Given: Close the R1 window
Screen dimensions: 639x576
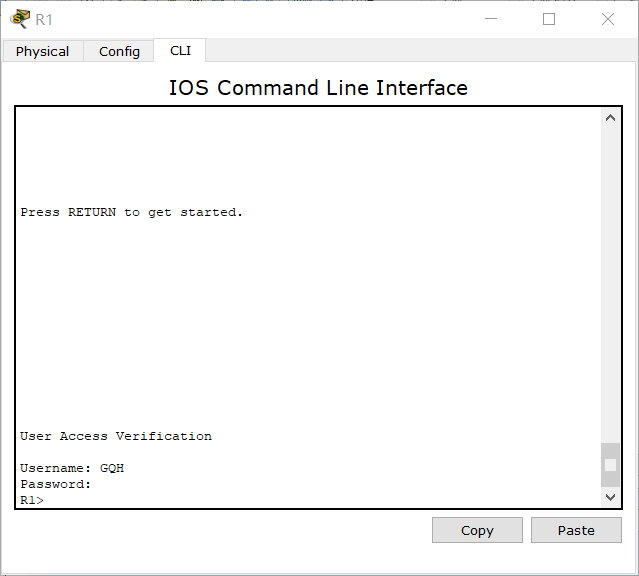Looking at the screenshot, I should (x=608, y=19).
